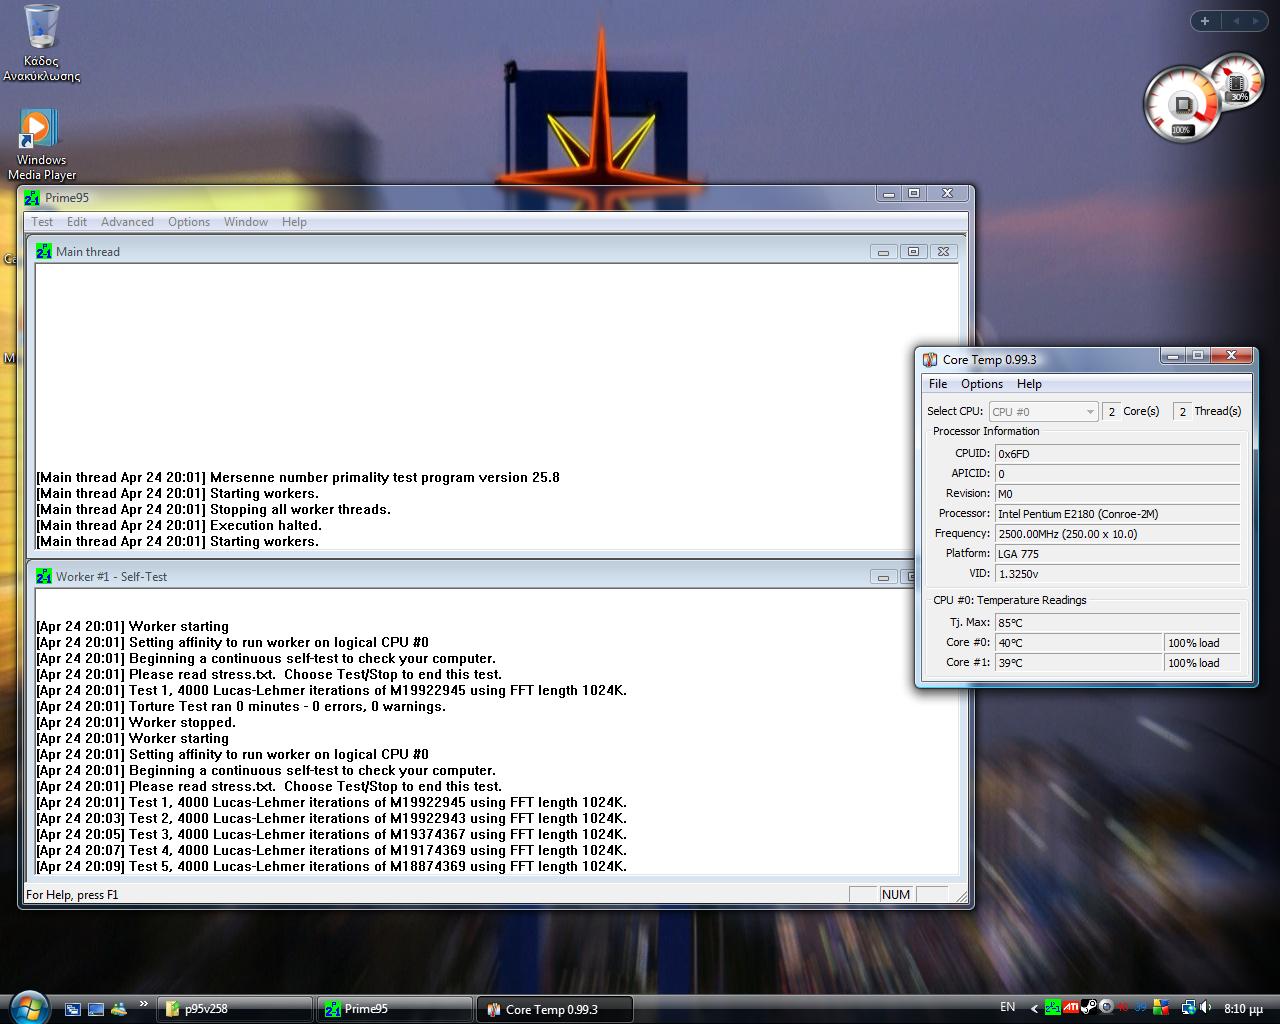
Task: Open the File menu in Core Temp
Action: 938,384
